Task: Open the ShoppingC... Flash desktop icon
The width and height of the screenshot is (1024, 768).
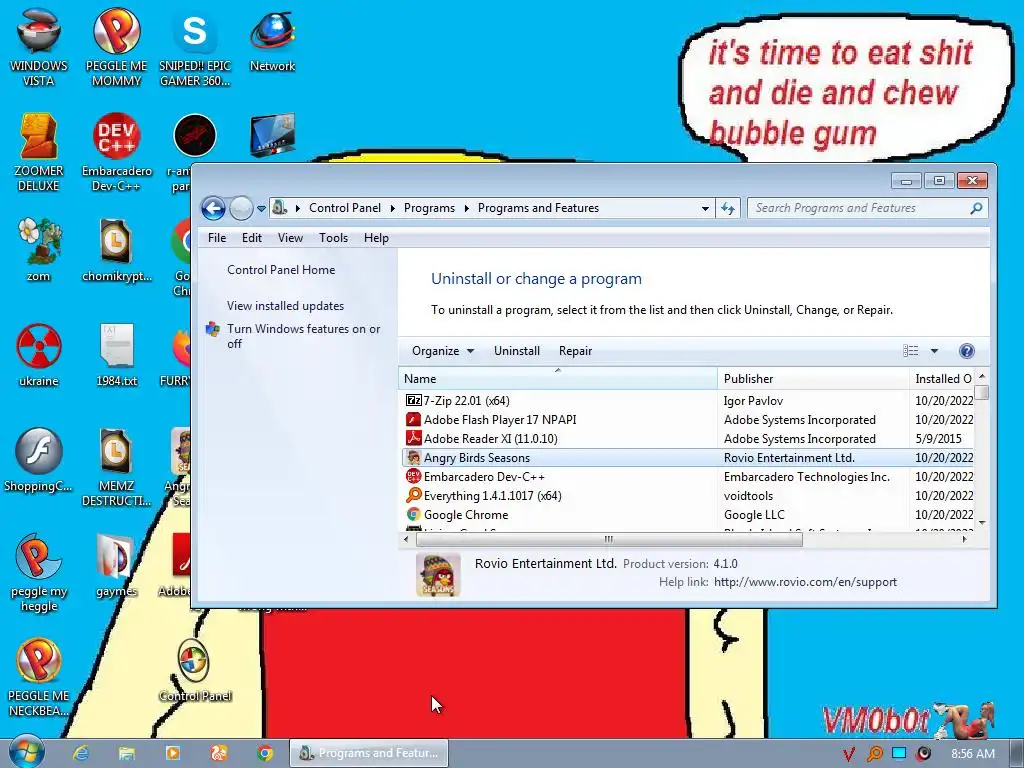Action: point(39,460)
